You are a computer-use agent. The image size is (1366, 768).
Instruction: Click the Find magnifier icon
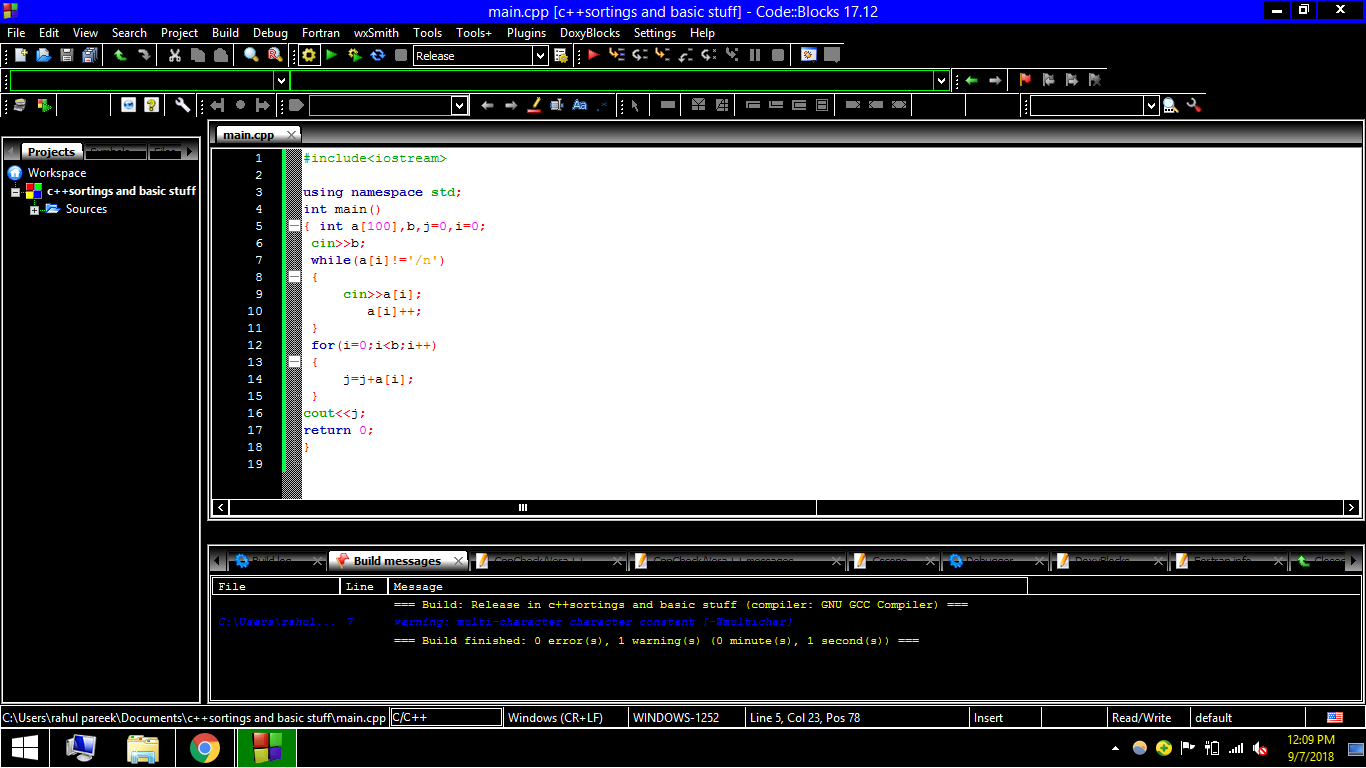click(x=251, y=55)
